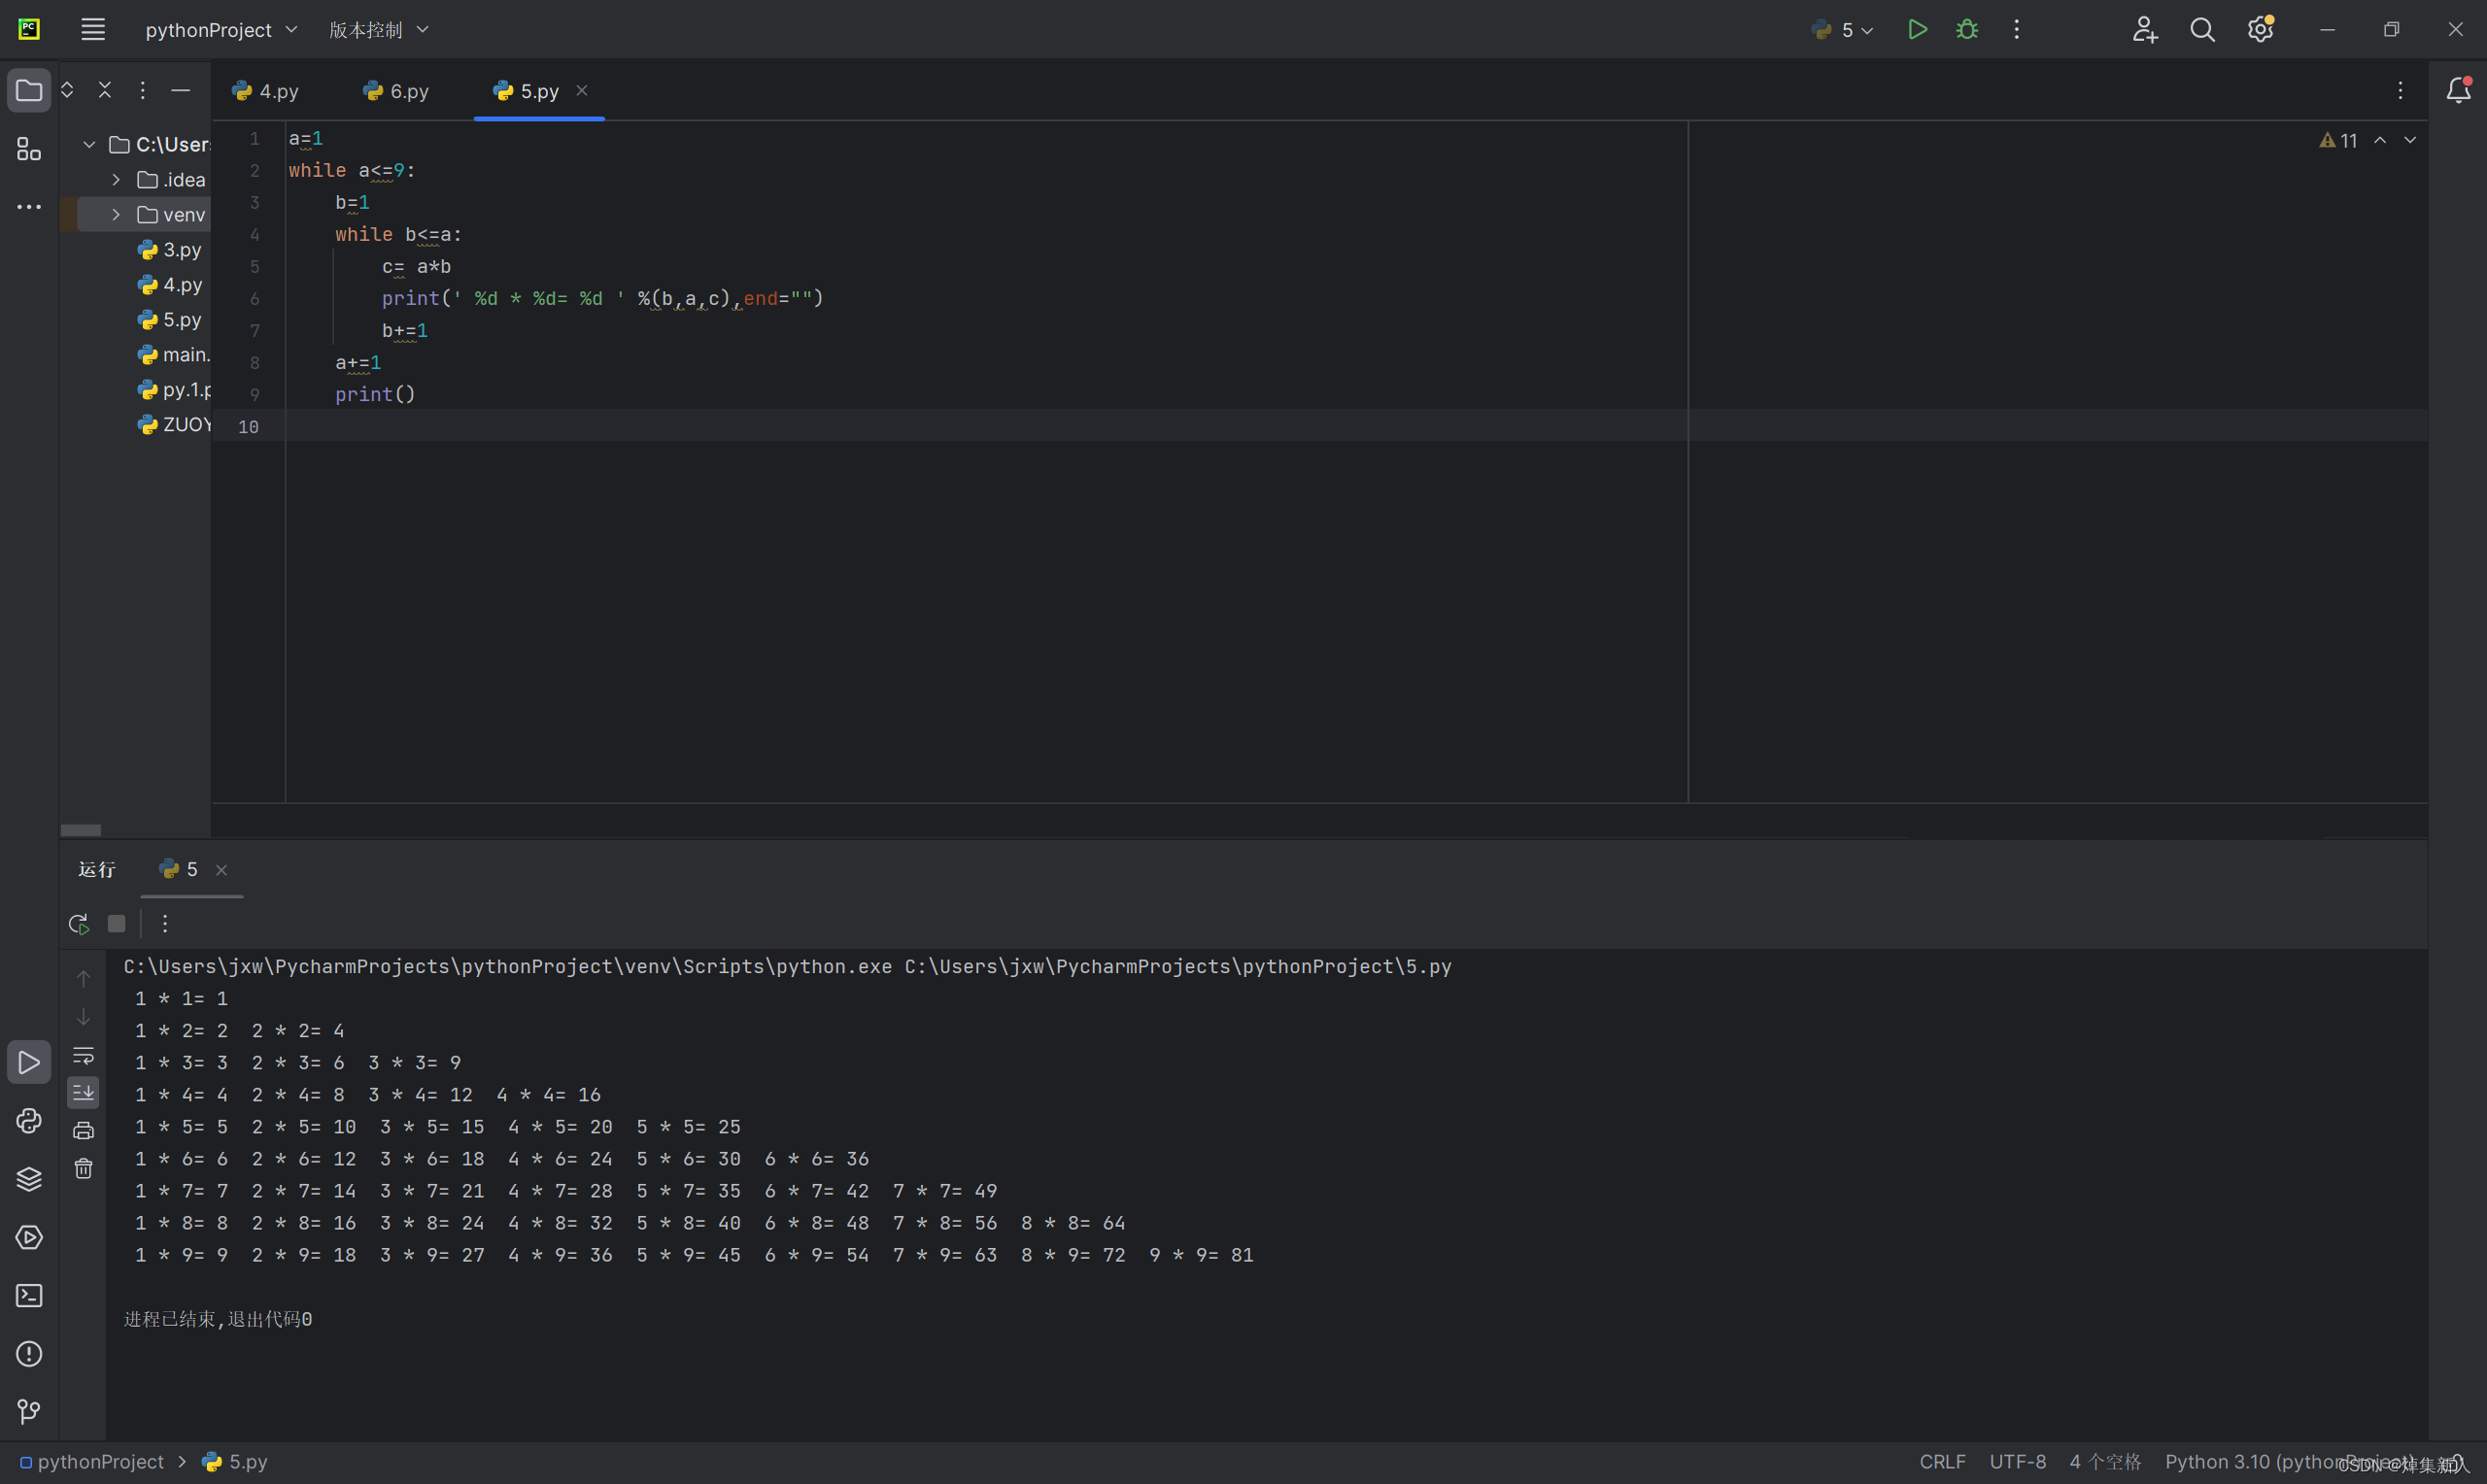Switch to the 6.py editor tab
Viewport: 2487px width, 1484px height.
click(x=397, y=91)
